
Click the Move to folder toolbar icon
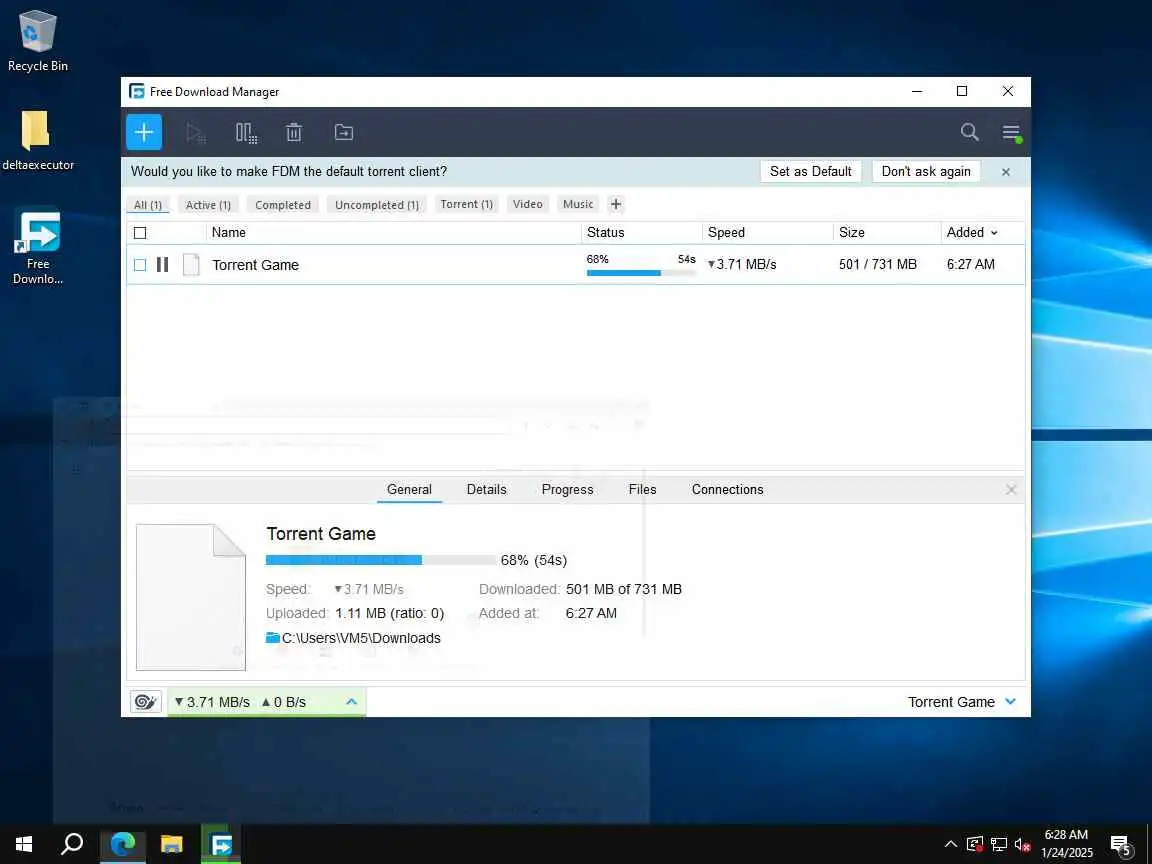click(344, 132)
